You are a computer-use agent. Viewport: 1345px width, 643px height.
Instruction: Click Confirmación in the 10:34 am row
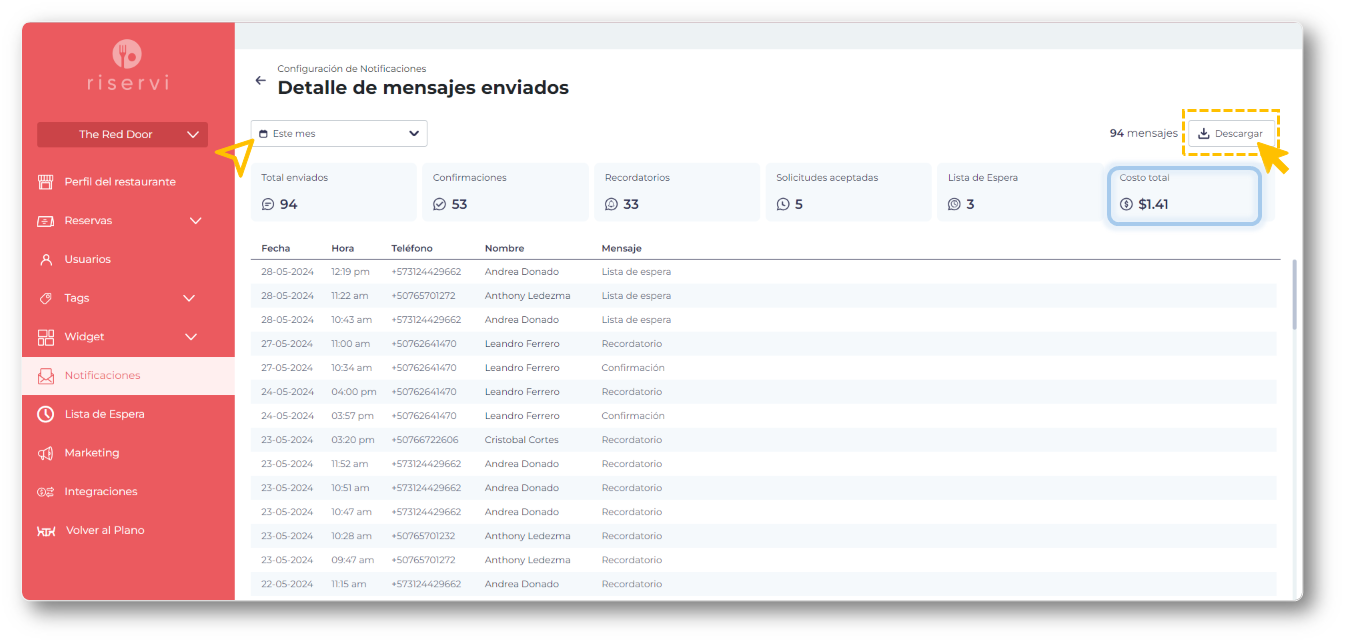point(633,368)
